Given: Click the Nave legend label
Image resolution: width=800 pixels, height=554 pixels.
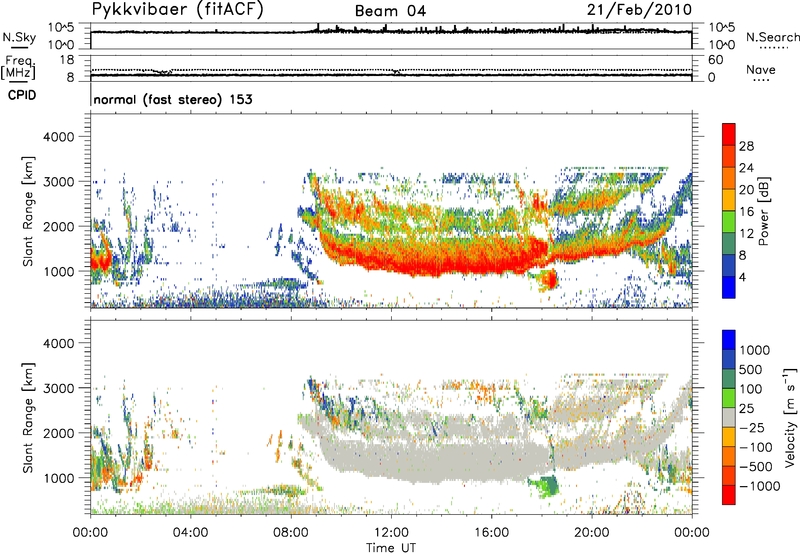Looking at the screenshot, I should 760,70.
